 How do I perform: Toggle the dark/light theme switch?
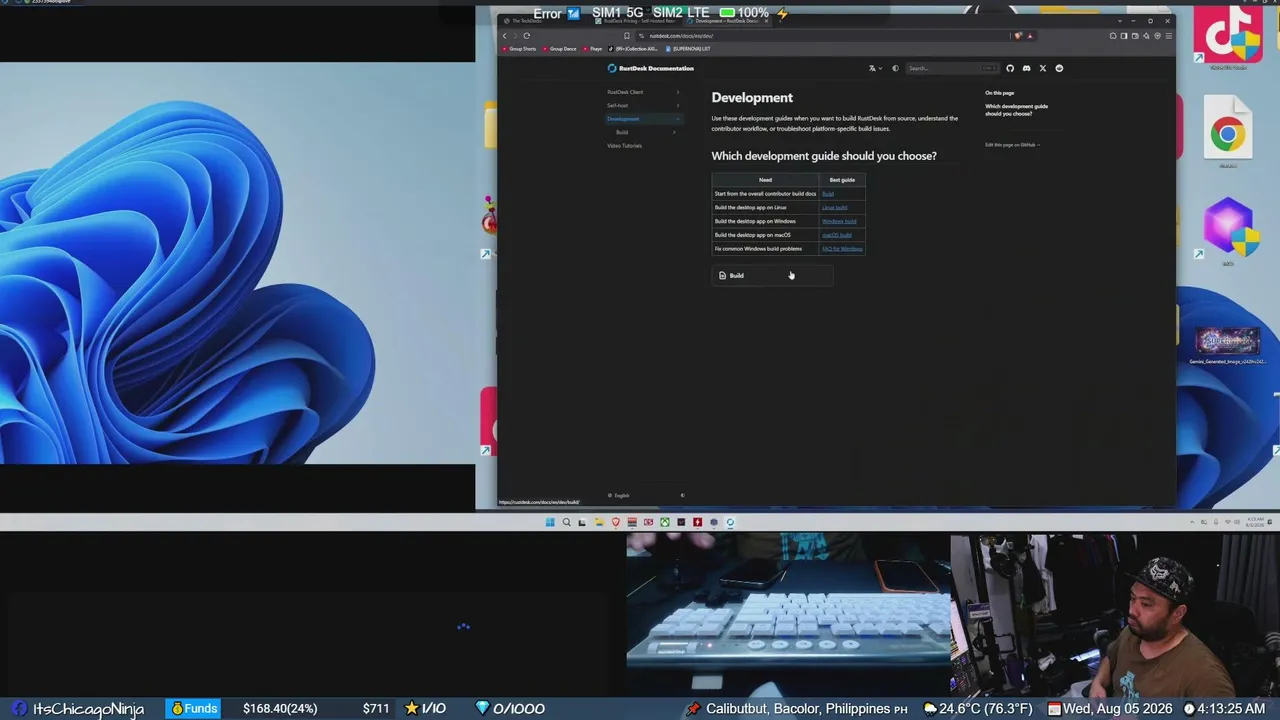coord(895,68)
